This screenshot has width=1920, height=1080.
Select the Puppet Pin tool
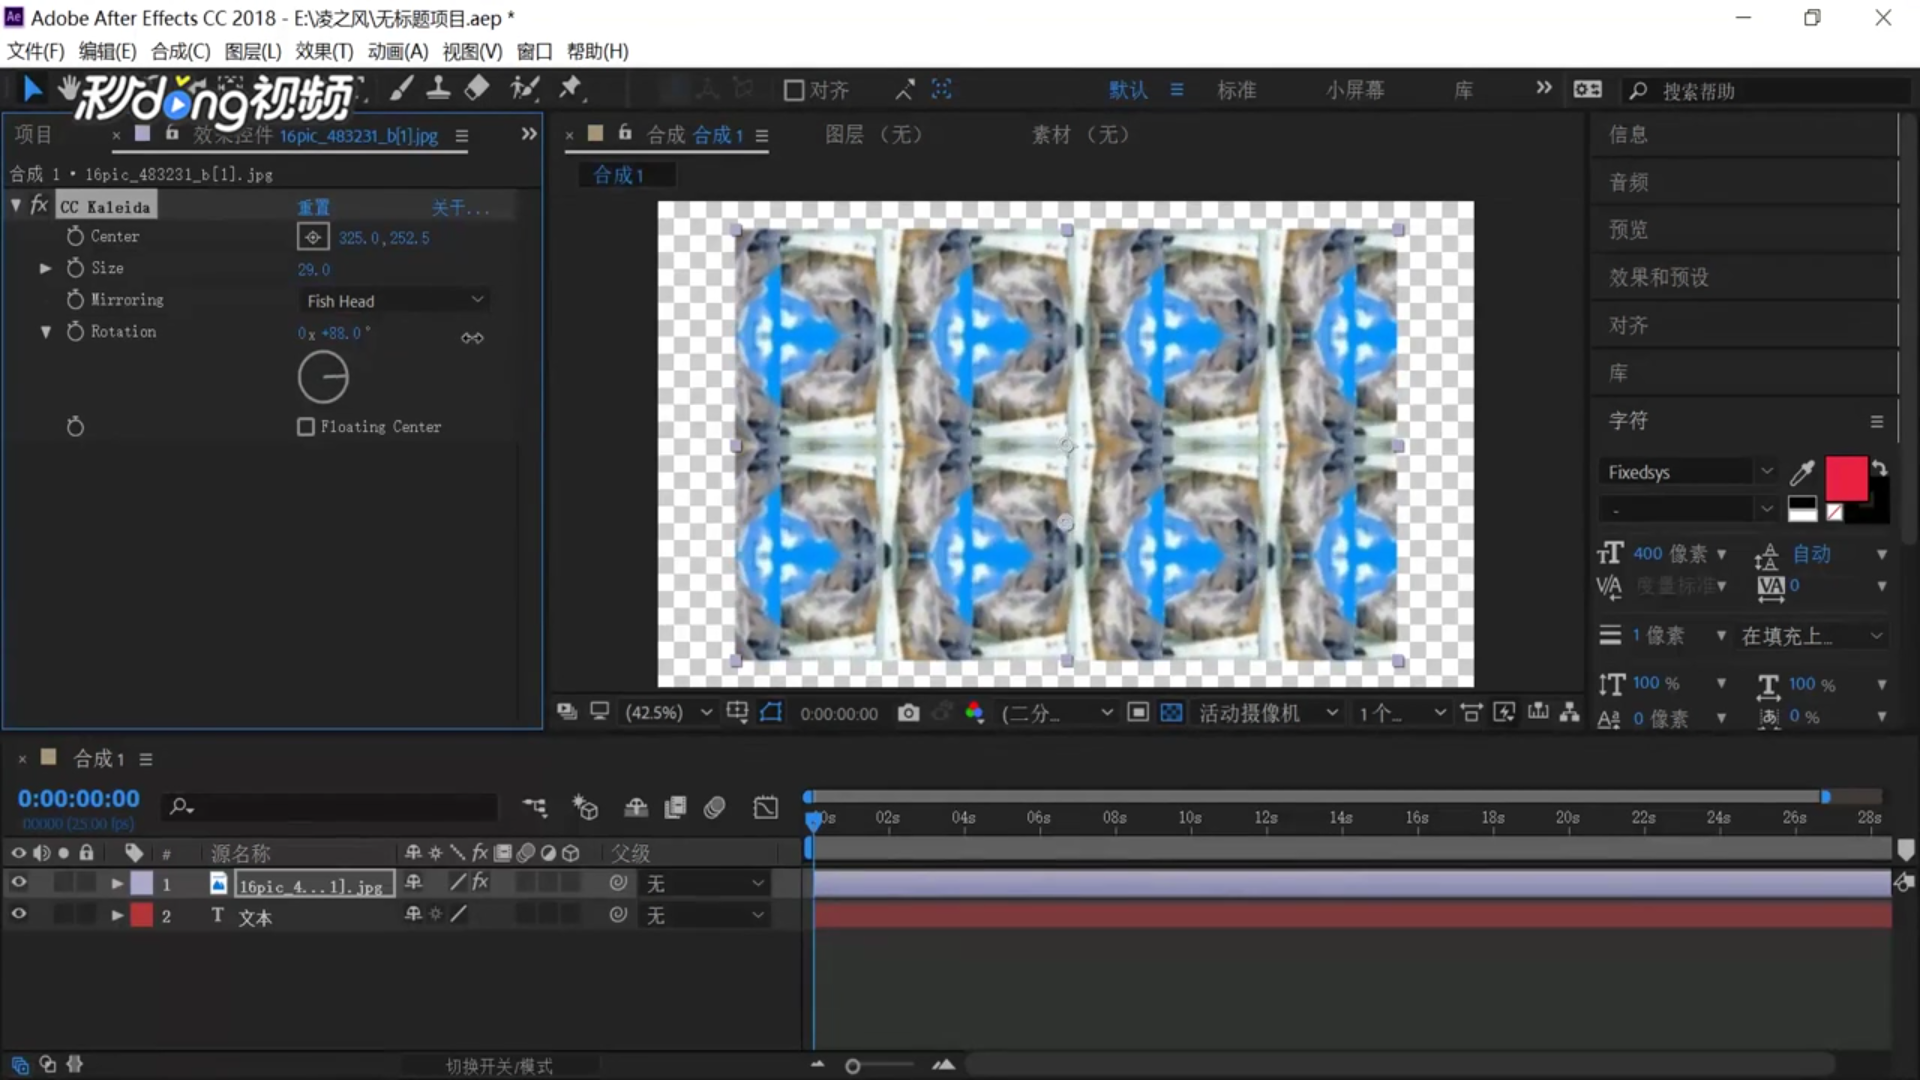pos(570,89)
